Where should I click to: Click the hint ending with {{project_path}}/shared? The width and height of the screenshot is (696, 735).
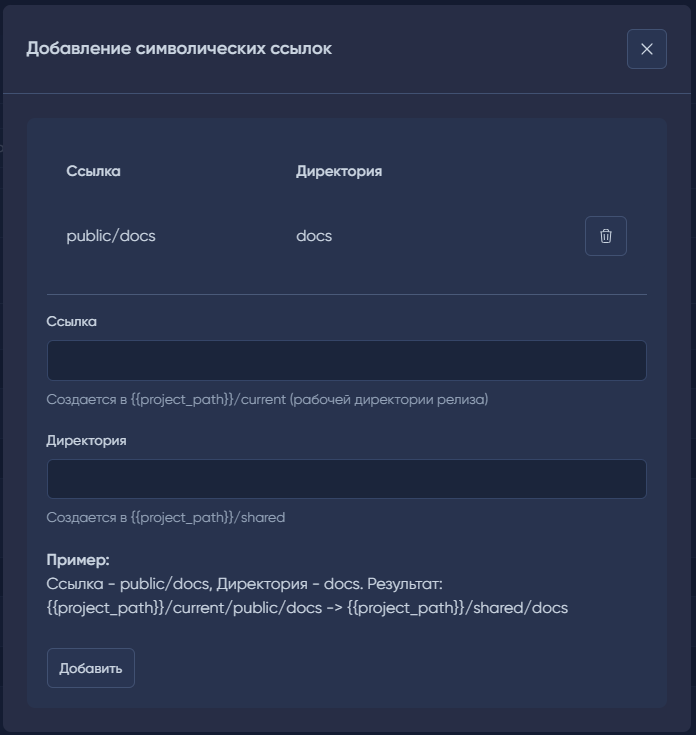166,517
